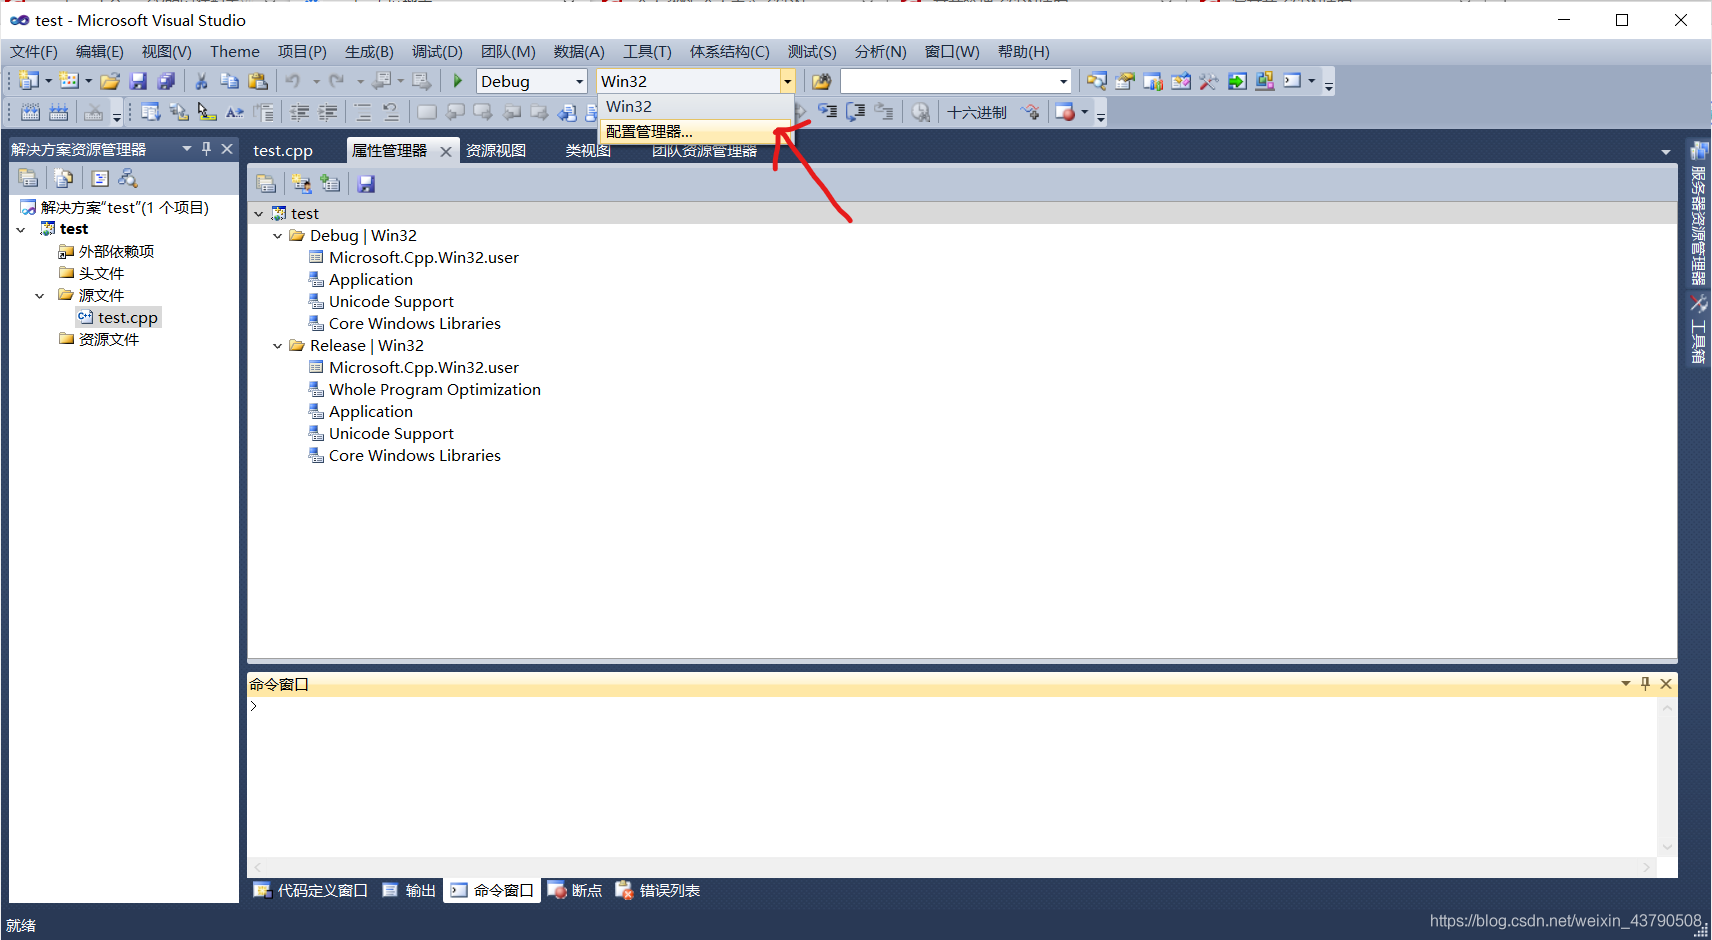Click into the command window input area
Screen dimensions: 1712x940
952,776
